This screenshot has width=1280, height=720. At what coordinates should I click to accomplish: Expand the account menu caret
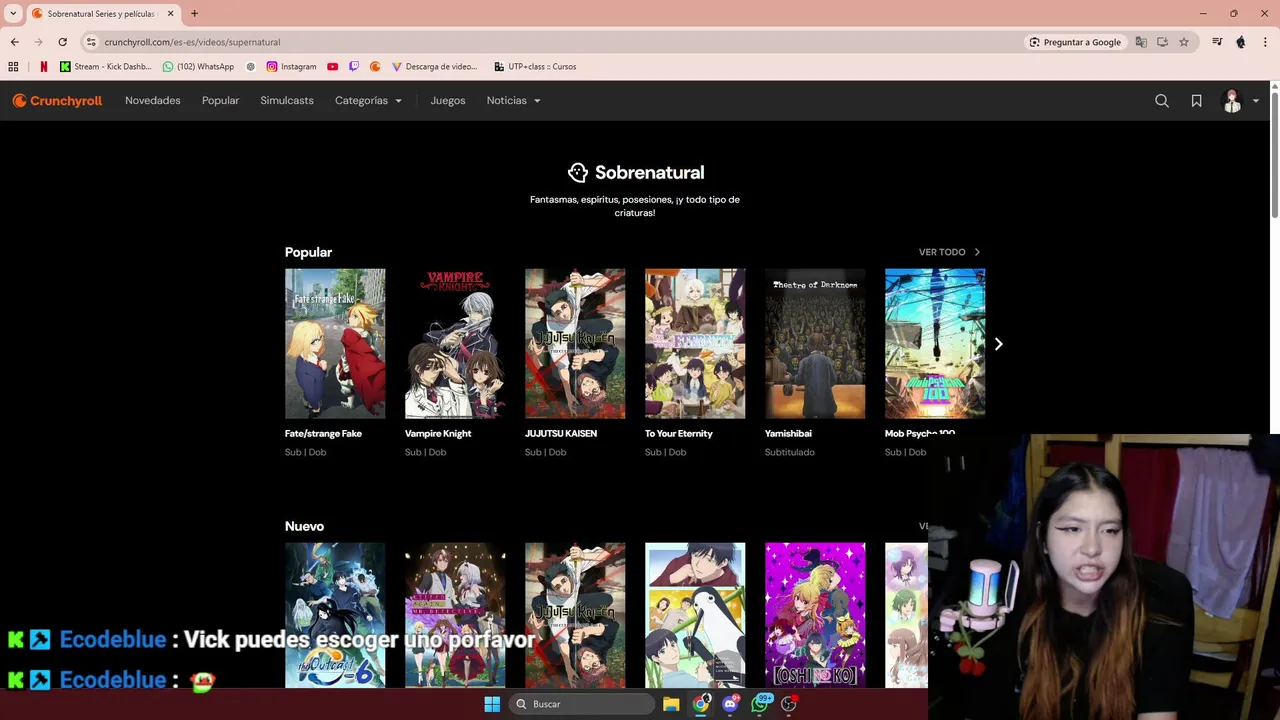click(x=1256, y=101)
